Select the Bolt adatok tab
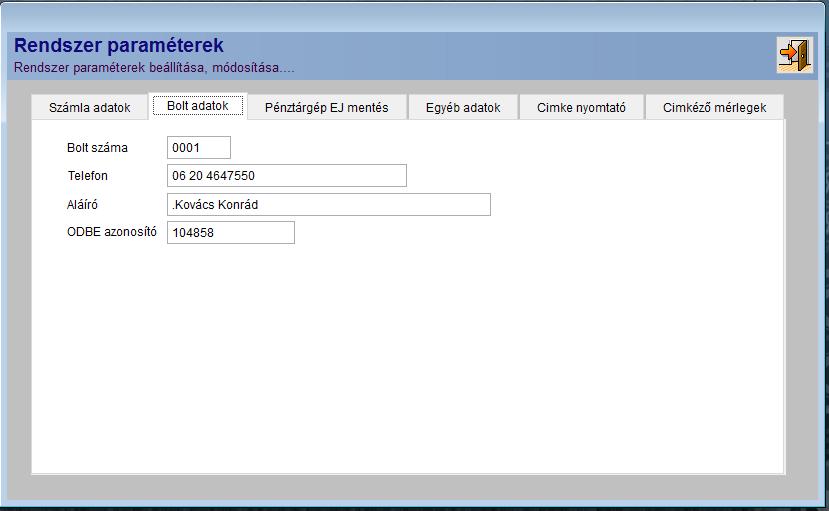829x511 pixels. point(198,106)
